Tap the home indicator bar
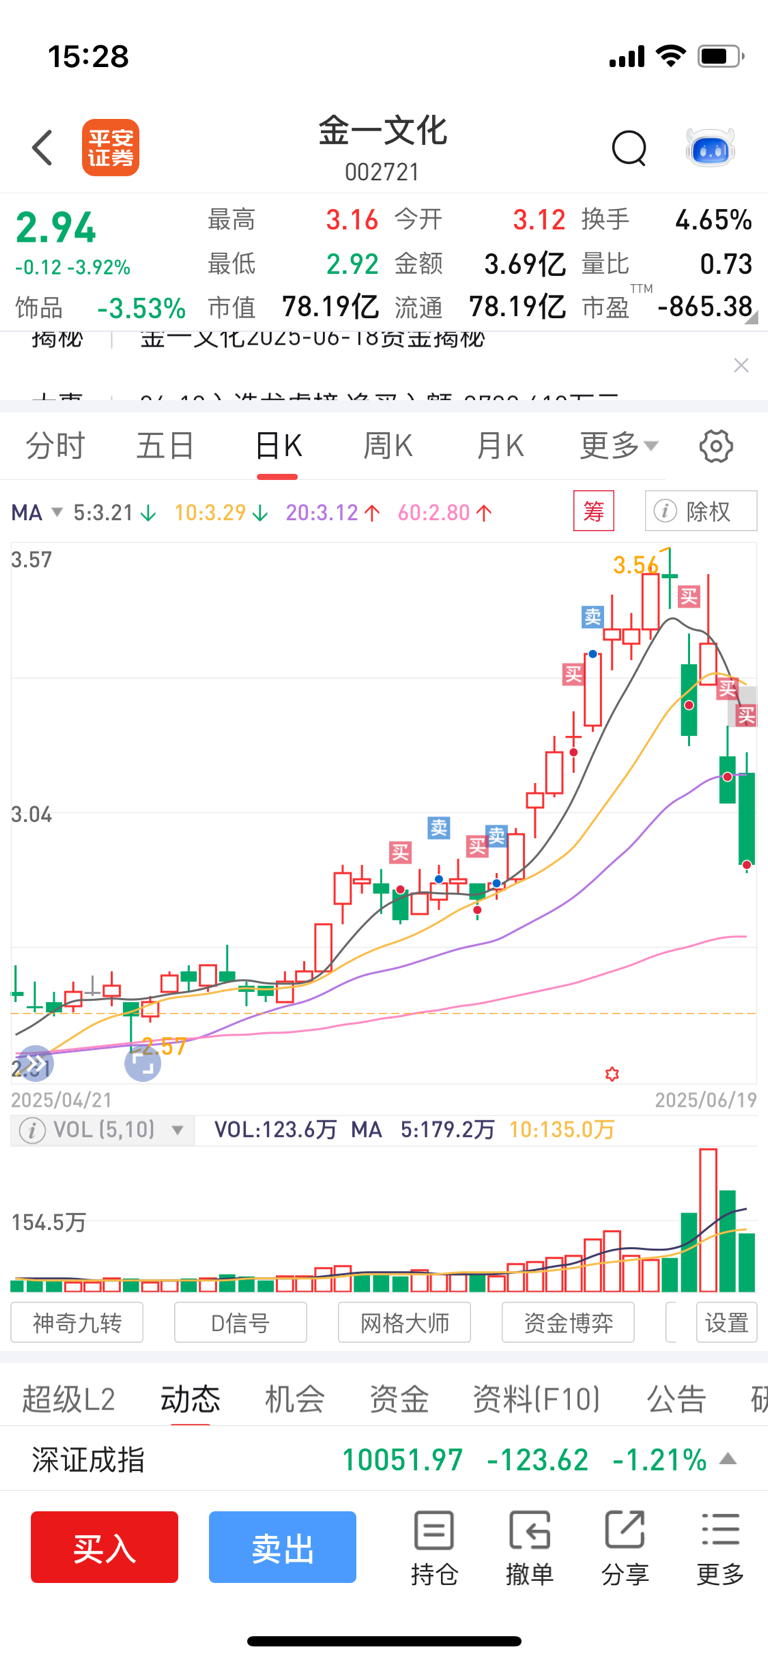This screenshot has width=768, height=1663. [384, 1641]
